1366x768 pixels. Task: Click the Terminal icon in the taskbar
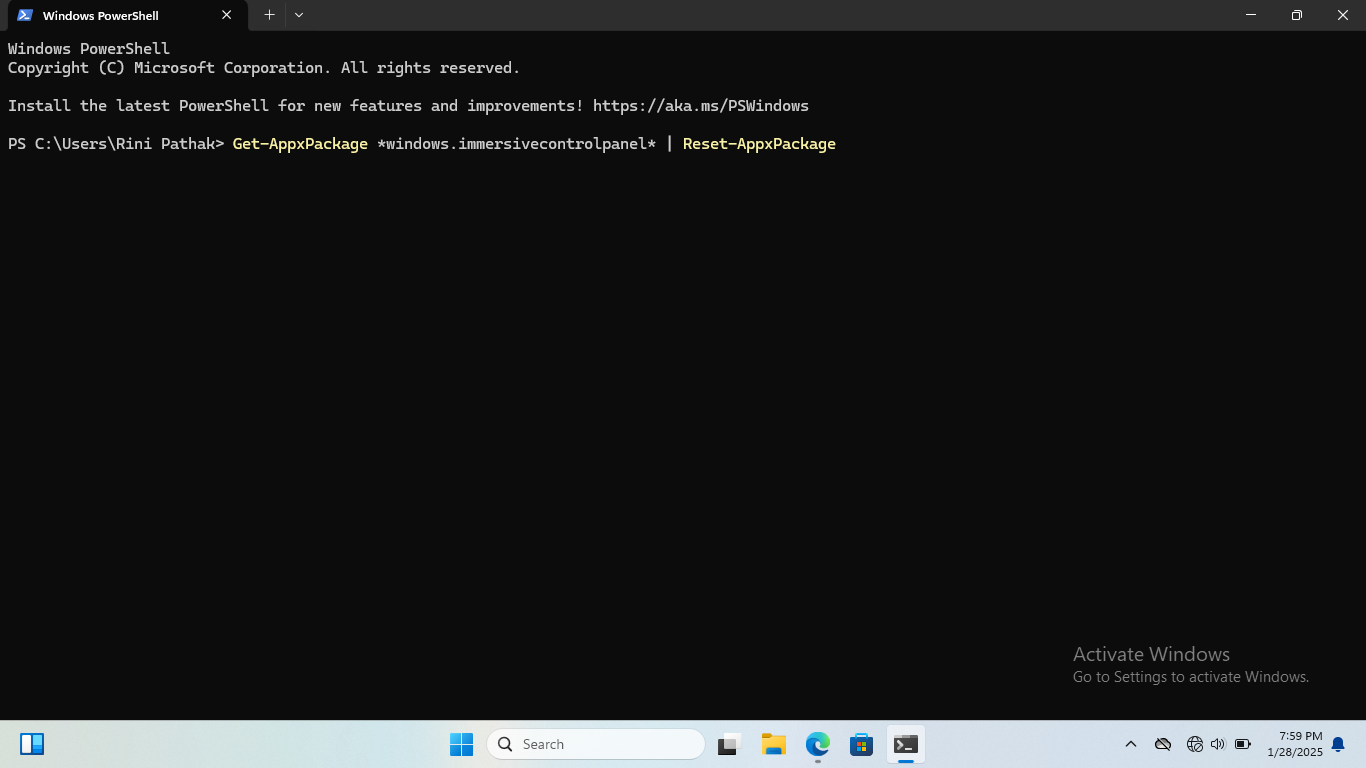tap(906, 744)
